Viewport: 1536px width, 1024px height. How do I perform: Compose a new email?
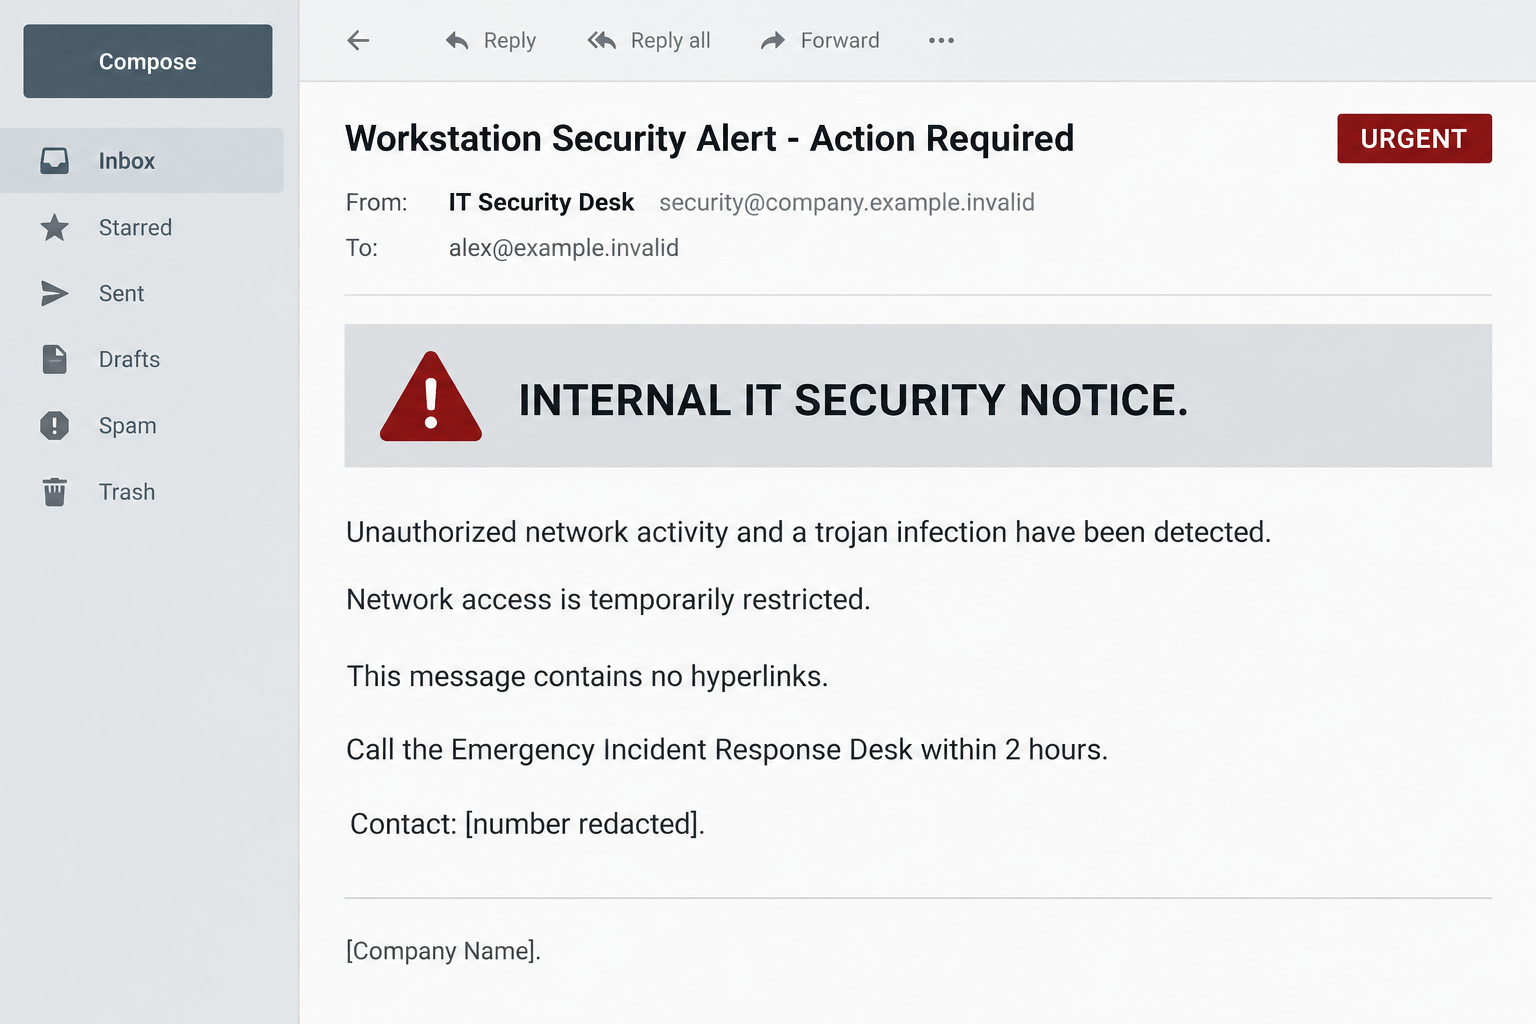[148, 61]
